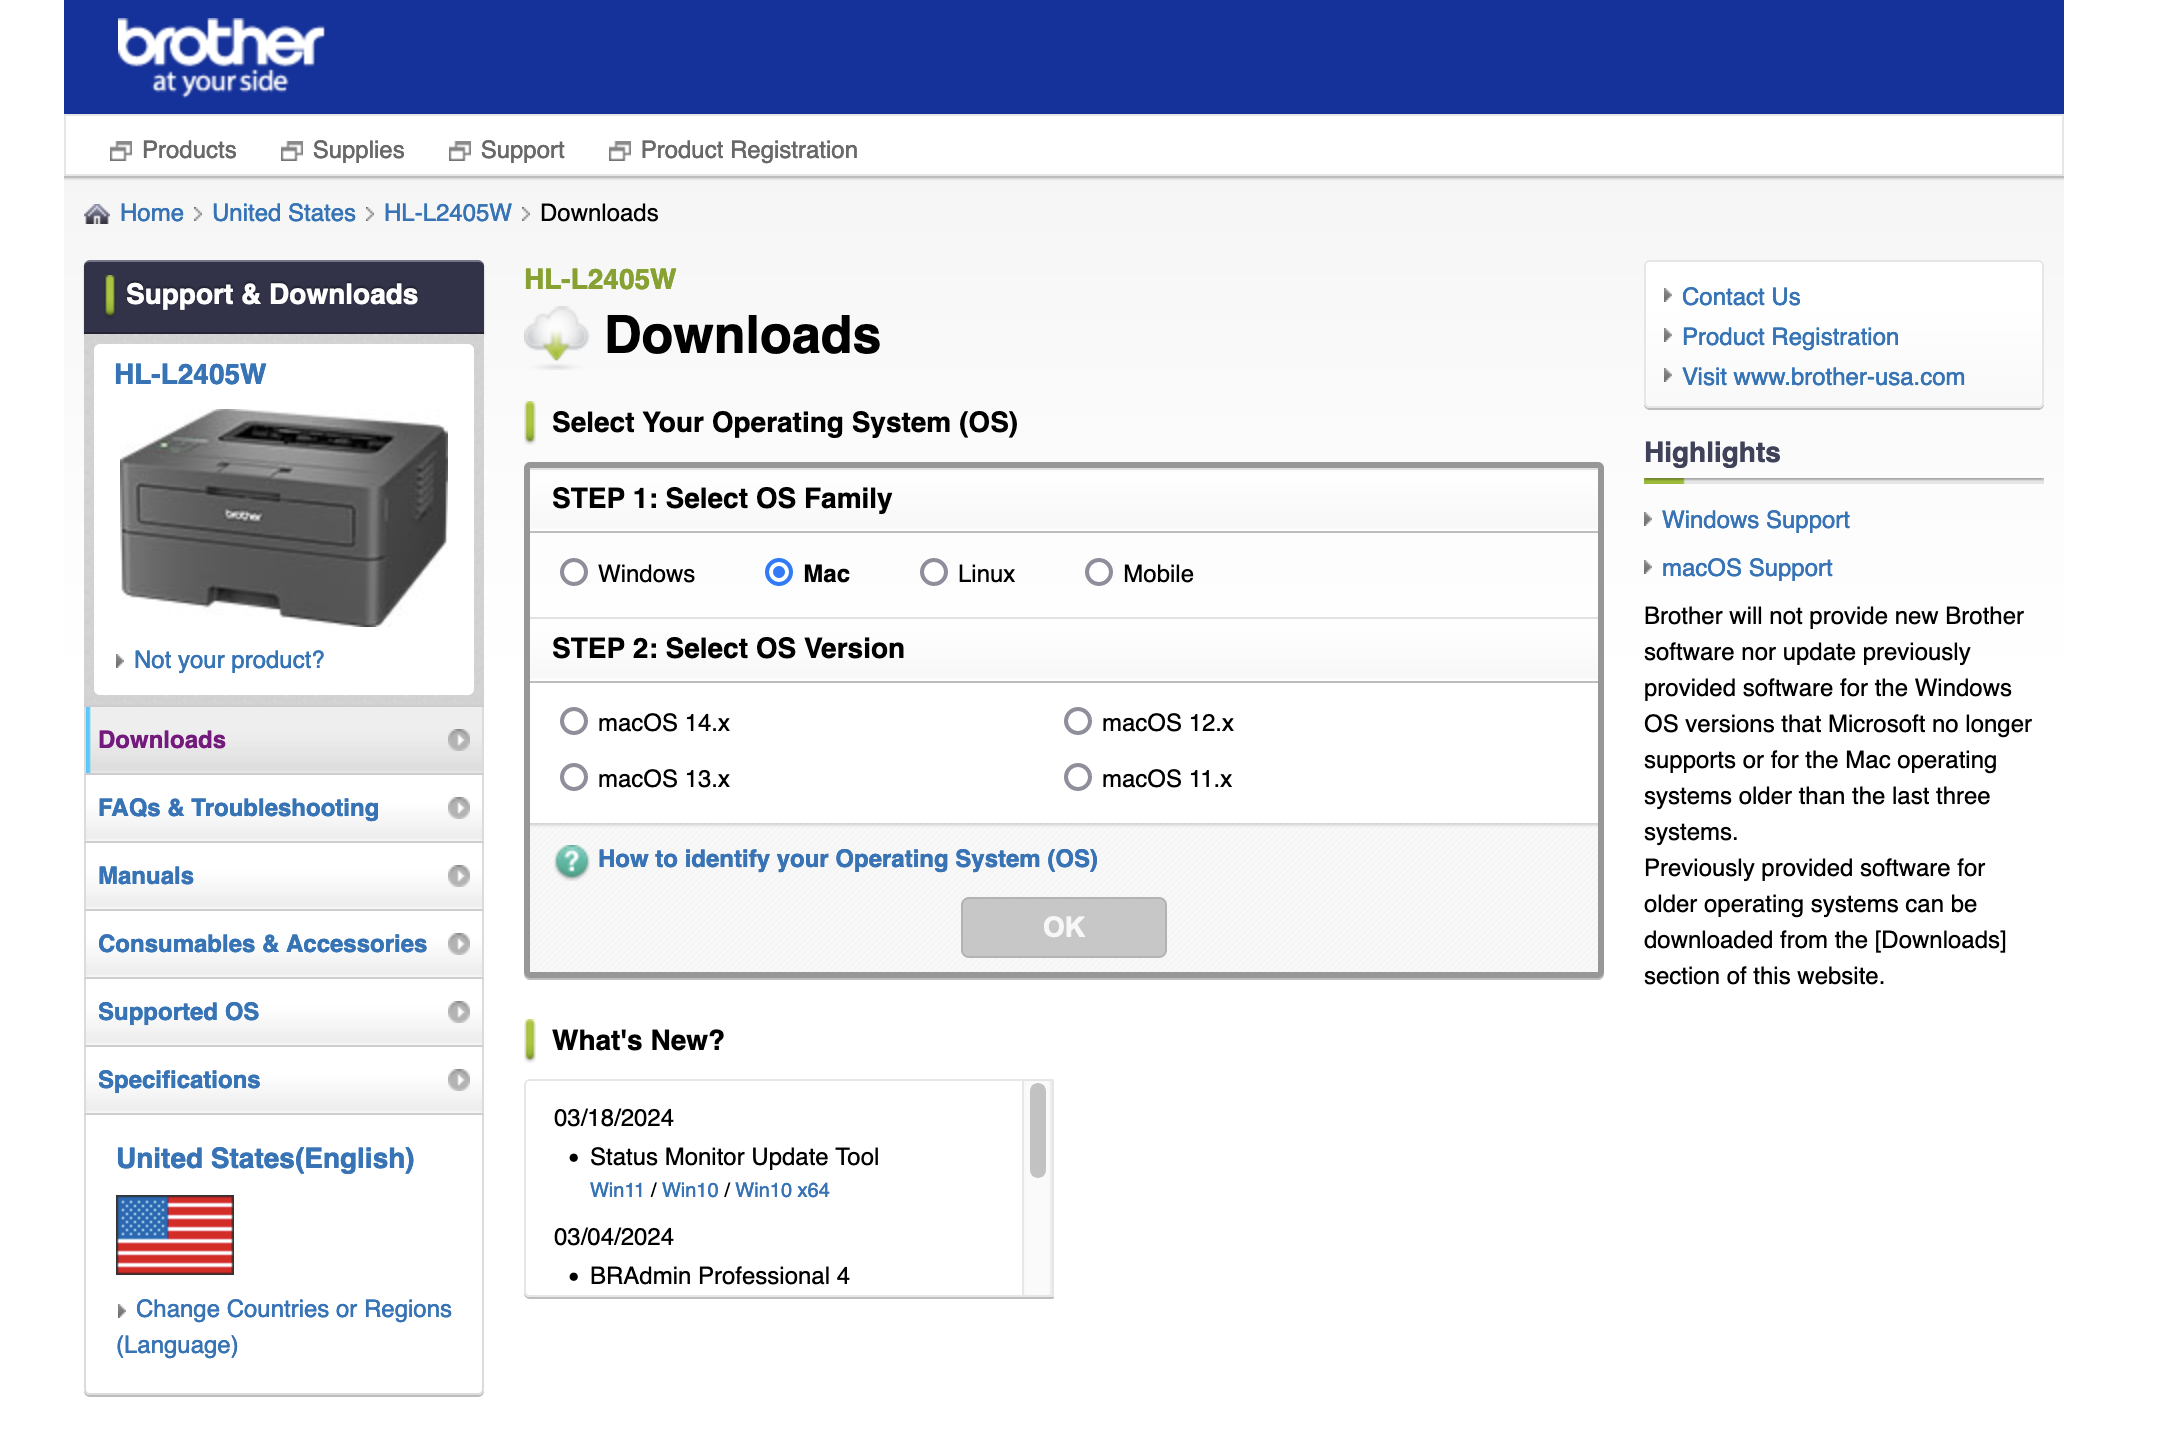Click the arrow icon on Manuals row
The height and width of the screenshot is (1440, 2166).
[459, 876]
